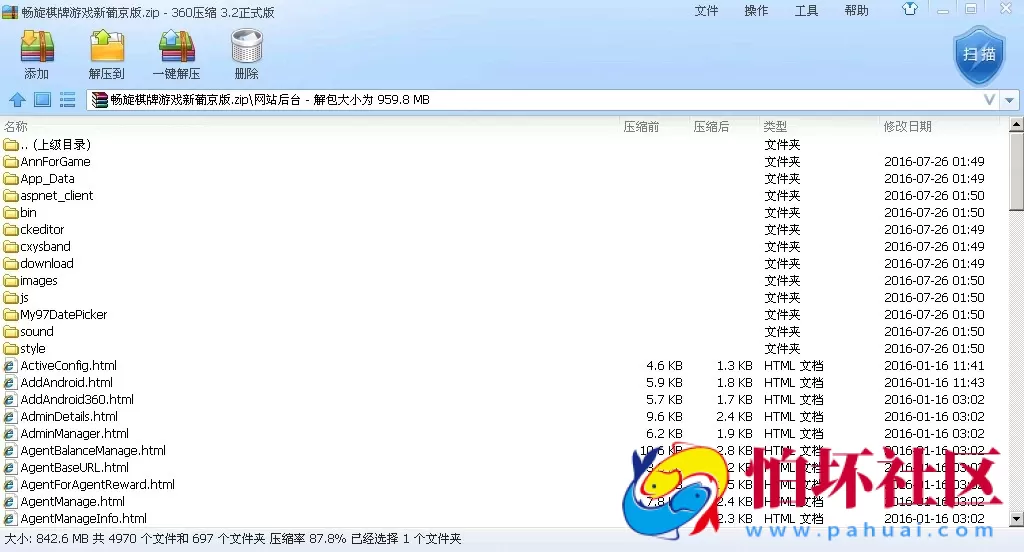Select the js folder icon
This screenshot has height=552, width=1024.
10,297
